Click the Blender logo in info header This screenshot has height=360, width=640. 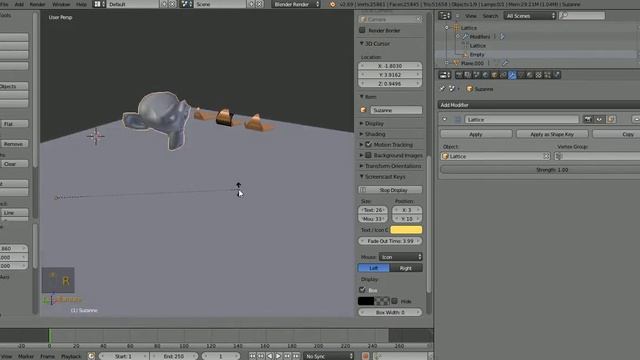coord(332,4)
